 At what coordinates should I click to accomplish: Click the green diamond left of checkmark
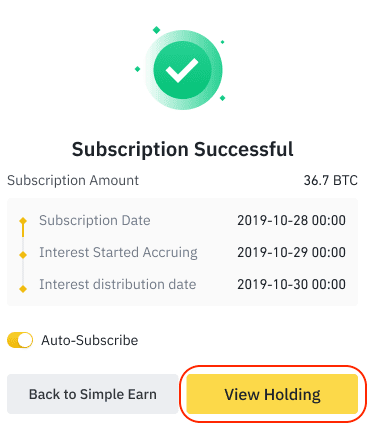point(137,69)
